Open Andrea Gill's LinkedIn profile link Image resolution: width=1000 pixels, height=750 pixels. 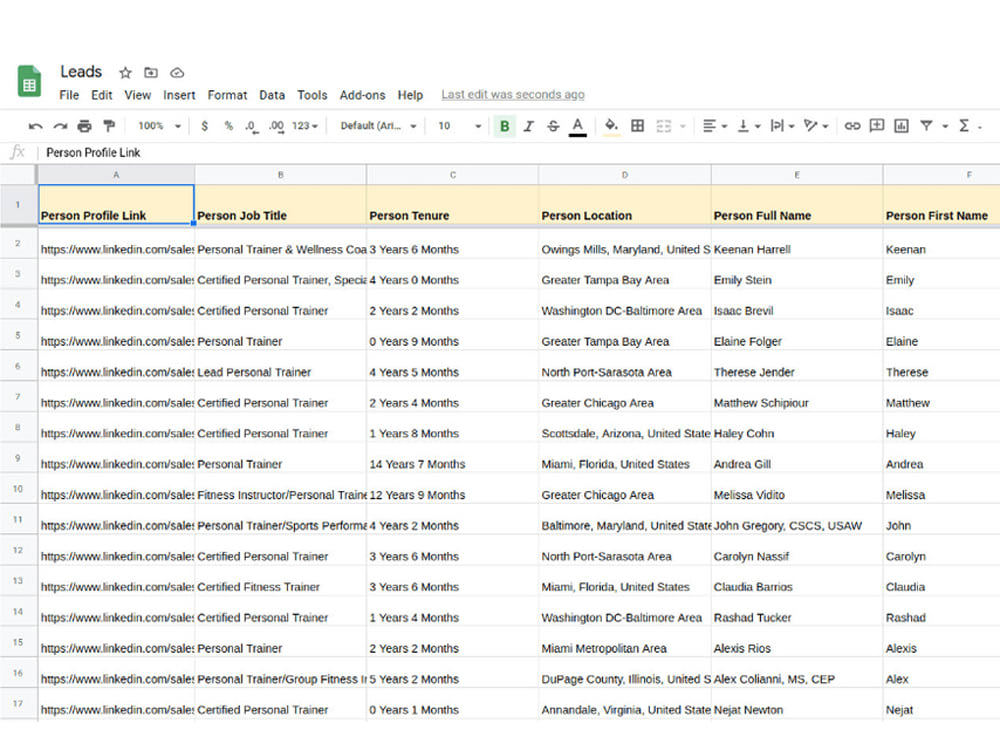click(x=117, y=464)
